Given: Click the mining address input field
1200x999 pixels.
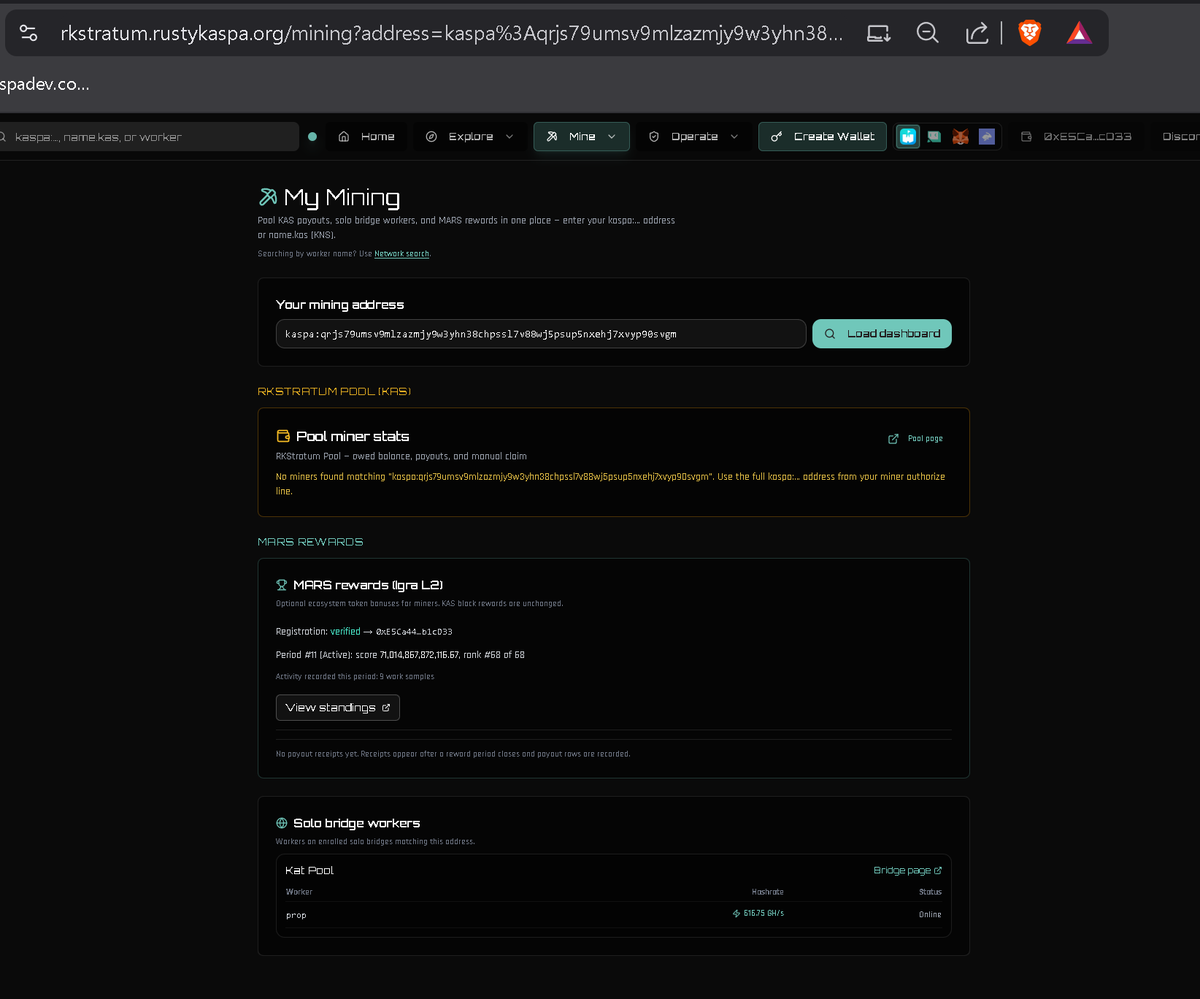Looking at the screenshot, I should [x=541, y=334].
